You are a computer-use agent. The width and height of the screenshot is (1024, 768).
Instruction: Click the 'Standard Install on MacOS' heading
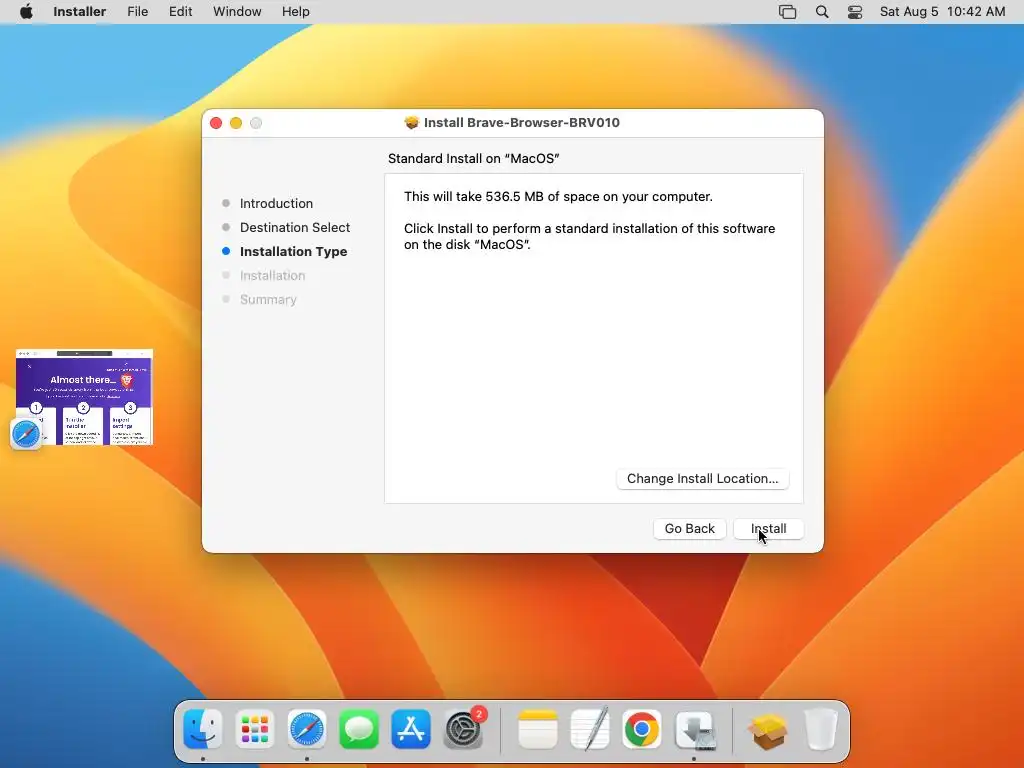click(x=473, y=158)
